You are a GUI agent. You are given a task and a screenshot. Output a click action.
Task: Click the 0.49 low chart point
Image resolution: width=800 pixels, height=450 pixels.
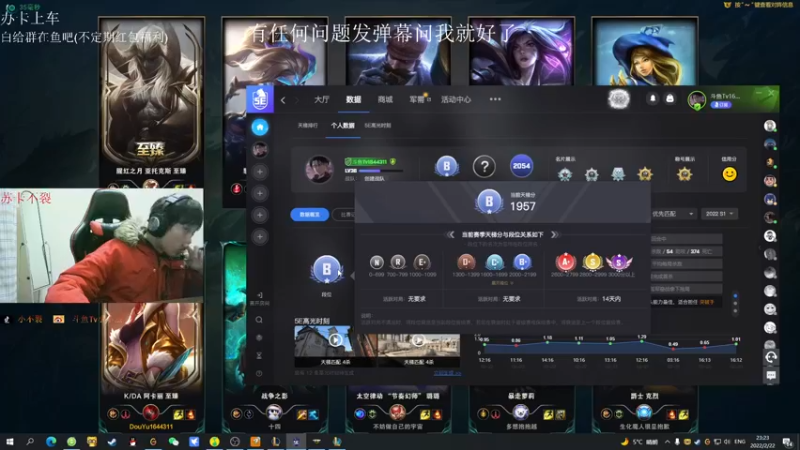[x=673, y=349]
